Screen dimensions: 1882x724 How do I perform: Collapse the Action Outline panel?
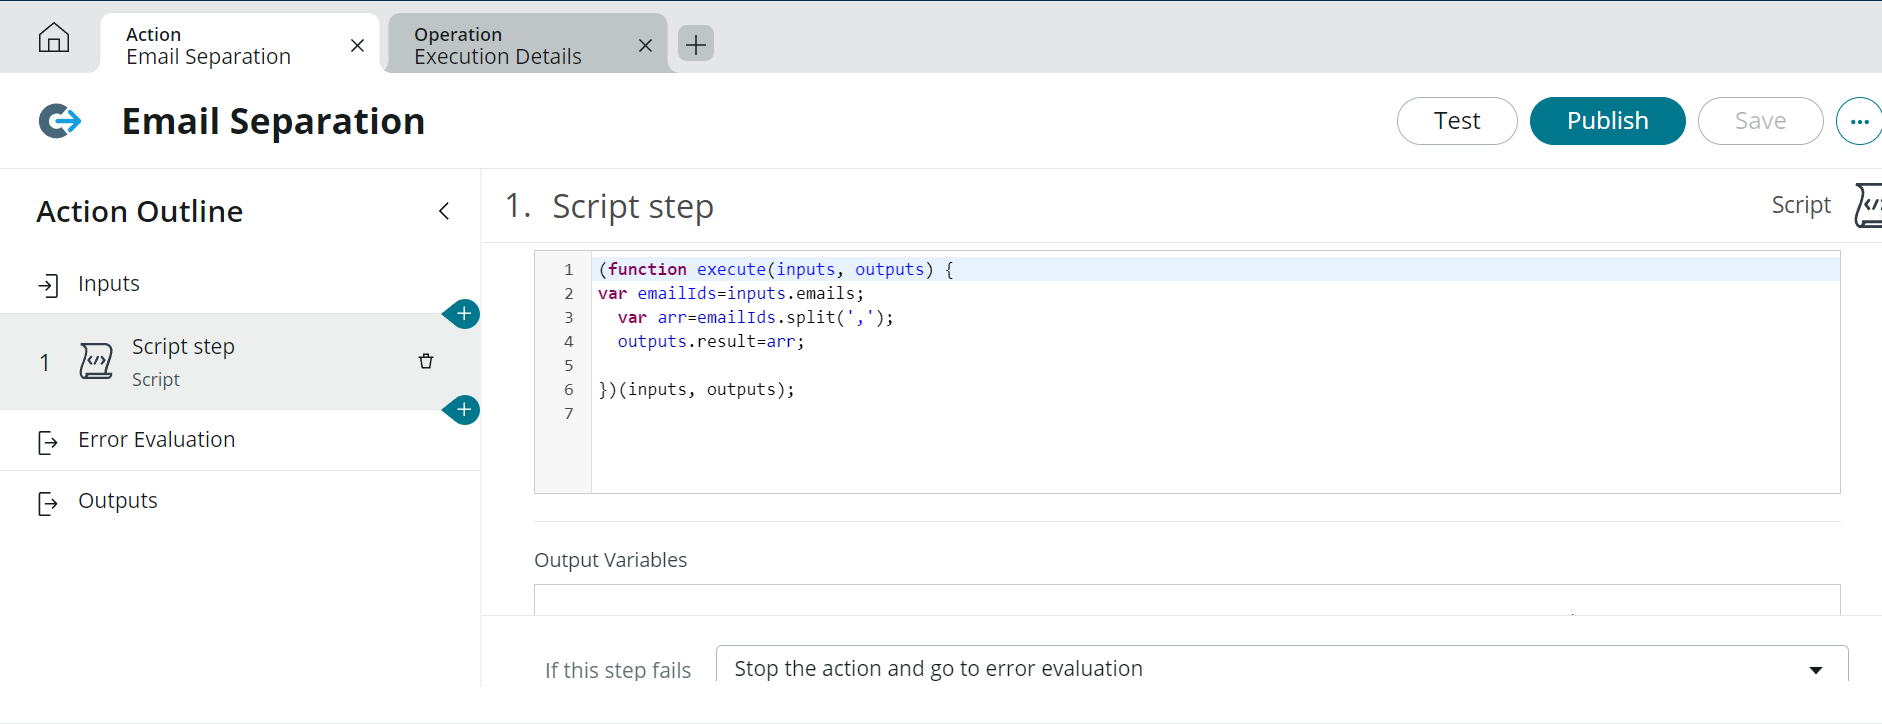444,211
